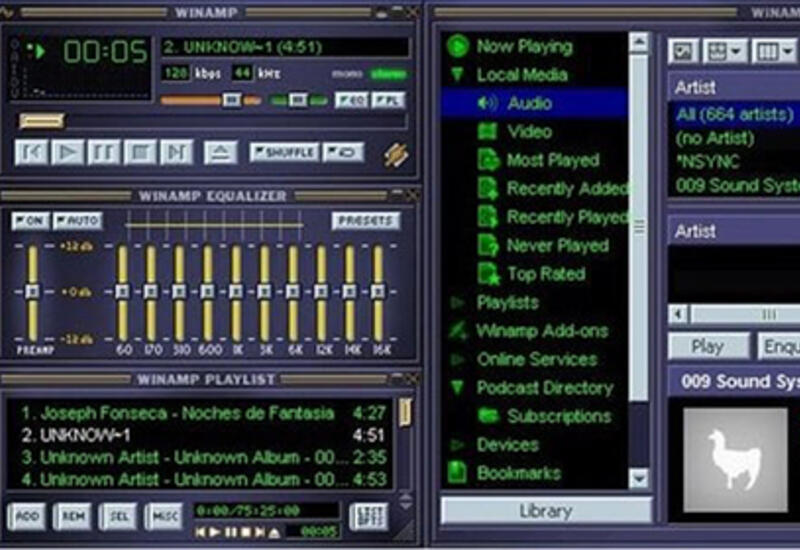Click the 1K equalizer band slider
The height and width of the screenshot is (550, 800).
(x=236, y=292)
